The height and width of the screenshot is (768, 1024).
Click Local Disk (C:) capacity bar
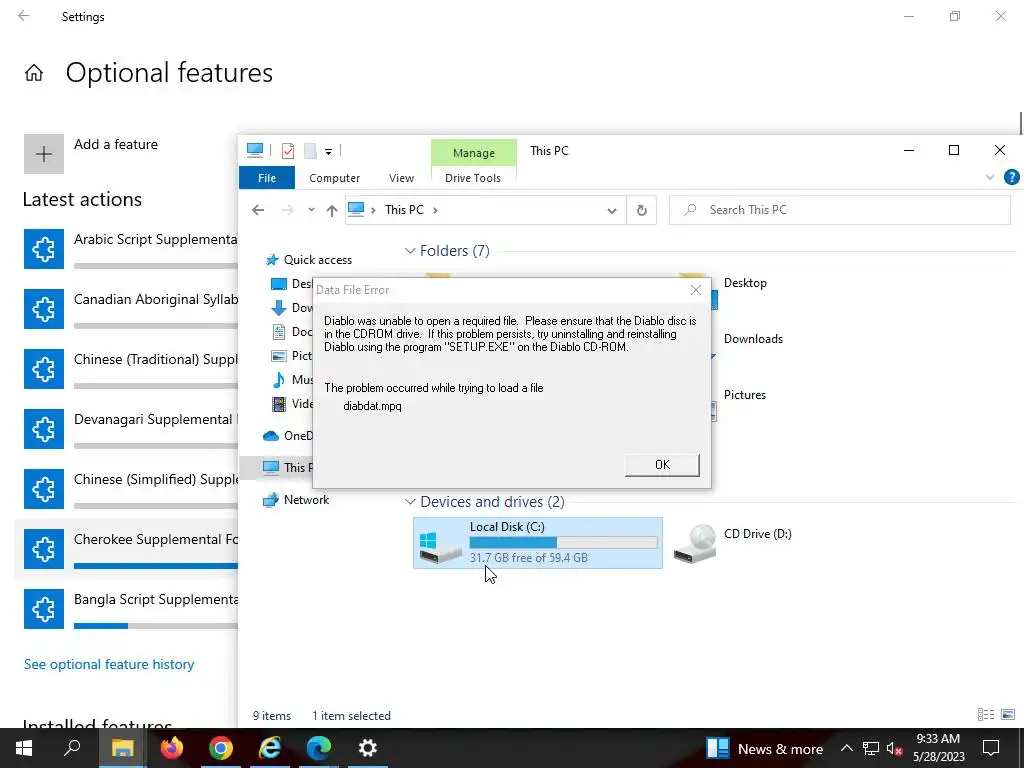point(564,543)
